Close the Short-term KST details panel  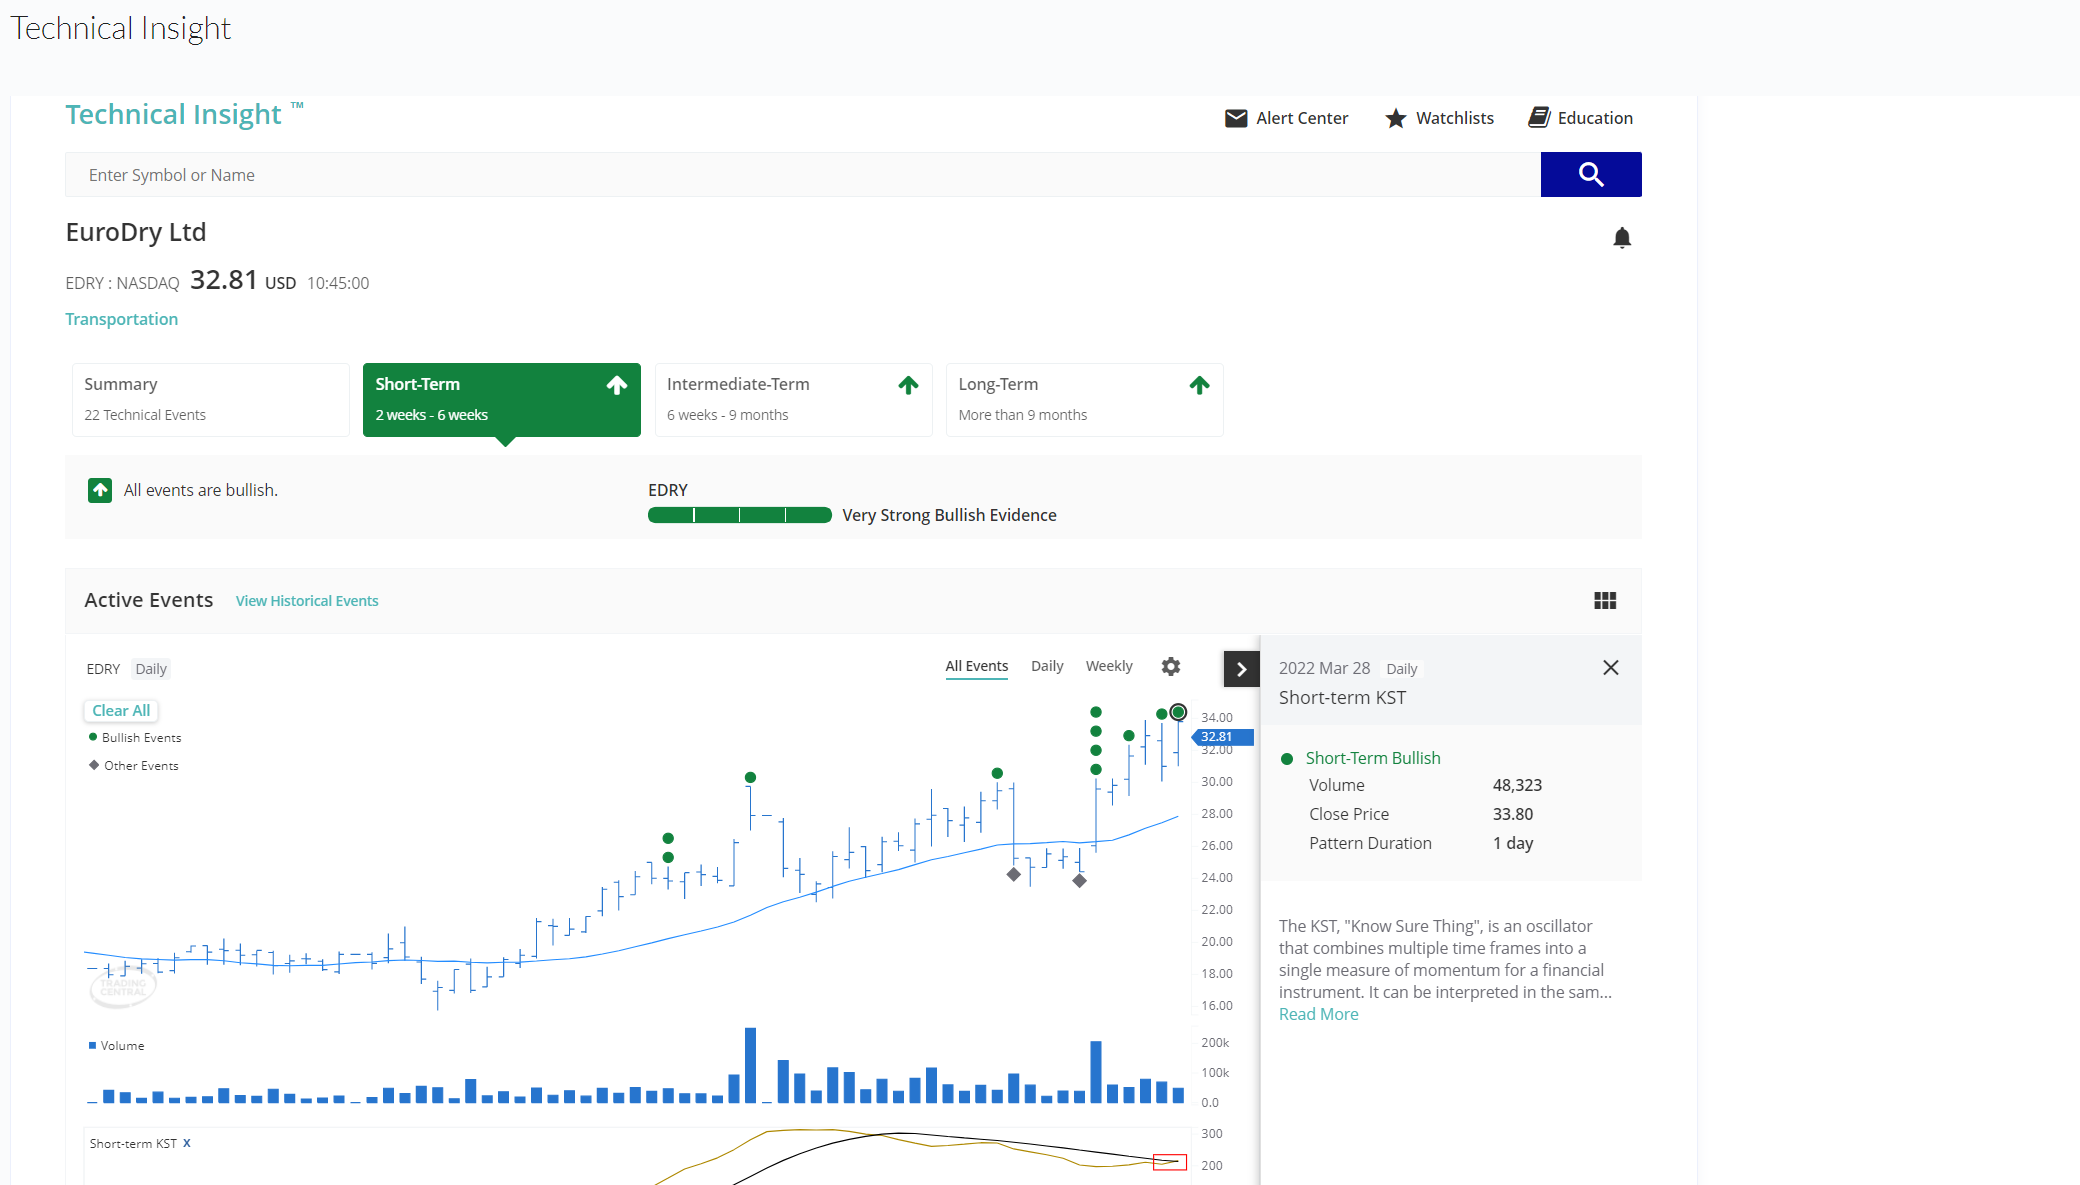(1610, 668)
